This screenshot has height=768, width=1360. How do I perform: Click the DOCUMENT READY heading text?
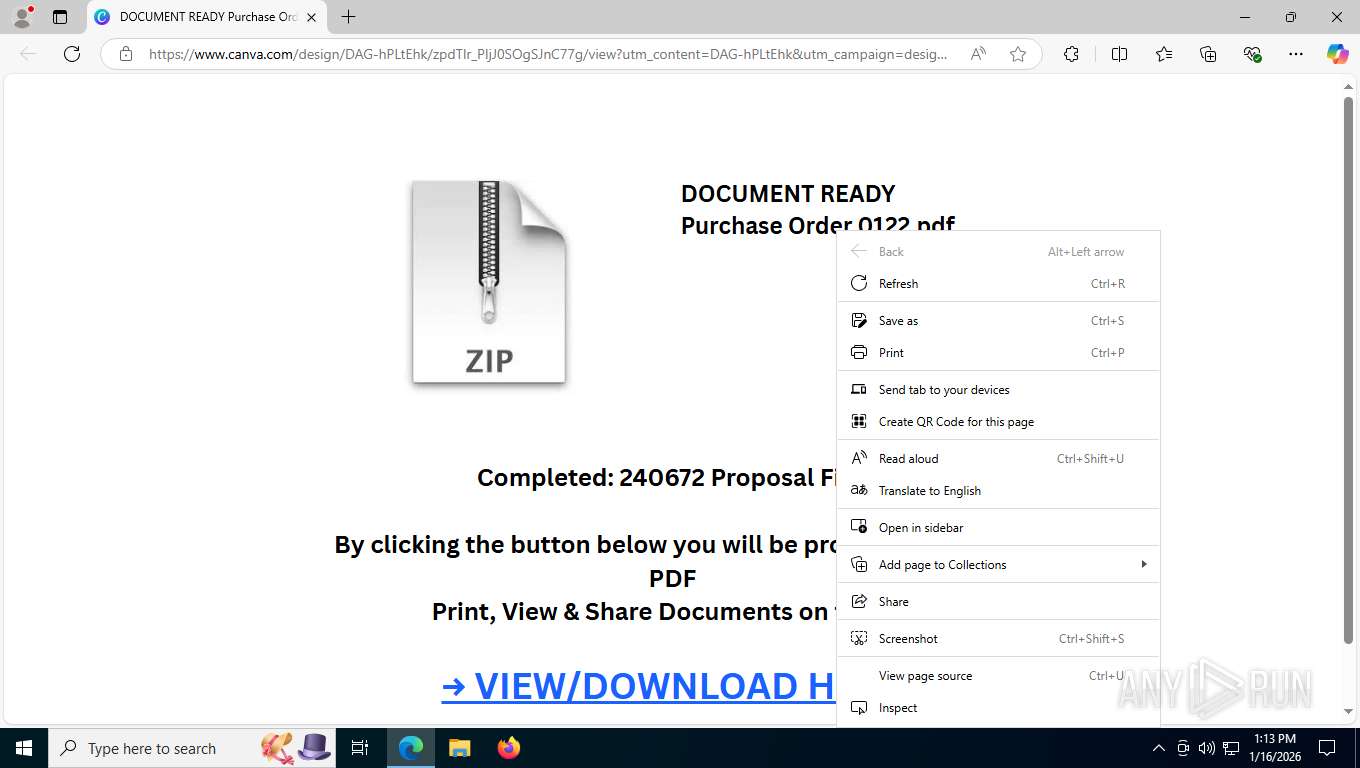tap(788, 194)
